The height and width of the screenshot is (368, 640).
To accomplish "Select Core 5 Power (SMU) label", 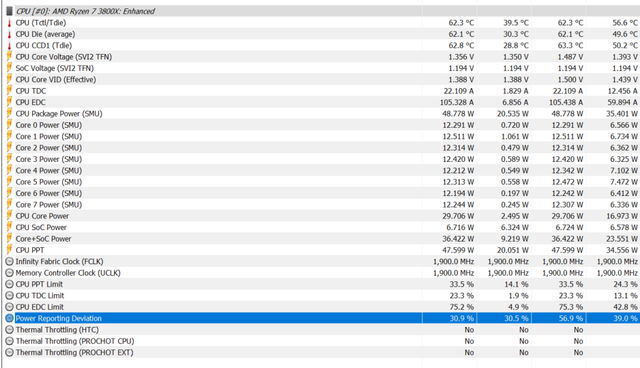I will [49, 182].
